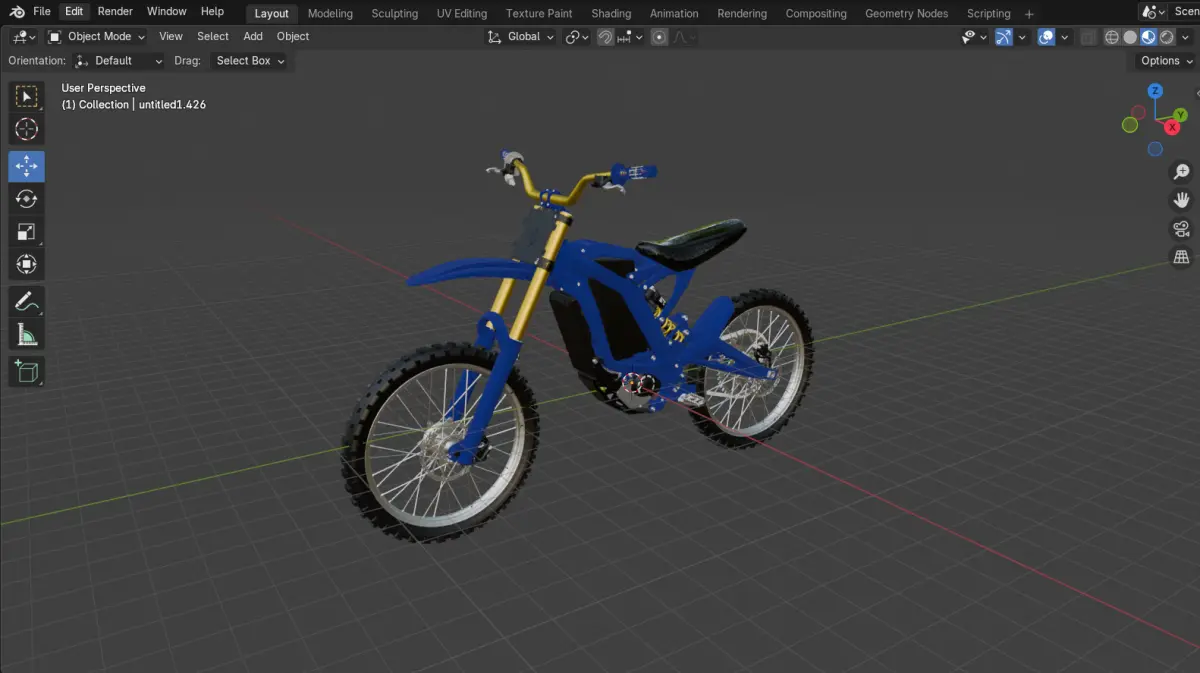Select the Transform tool
Viewport: 1200px width, 673px height.
[x=27, y=264]
